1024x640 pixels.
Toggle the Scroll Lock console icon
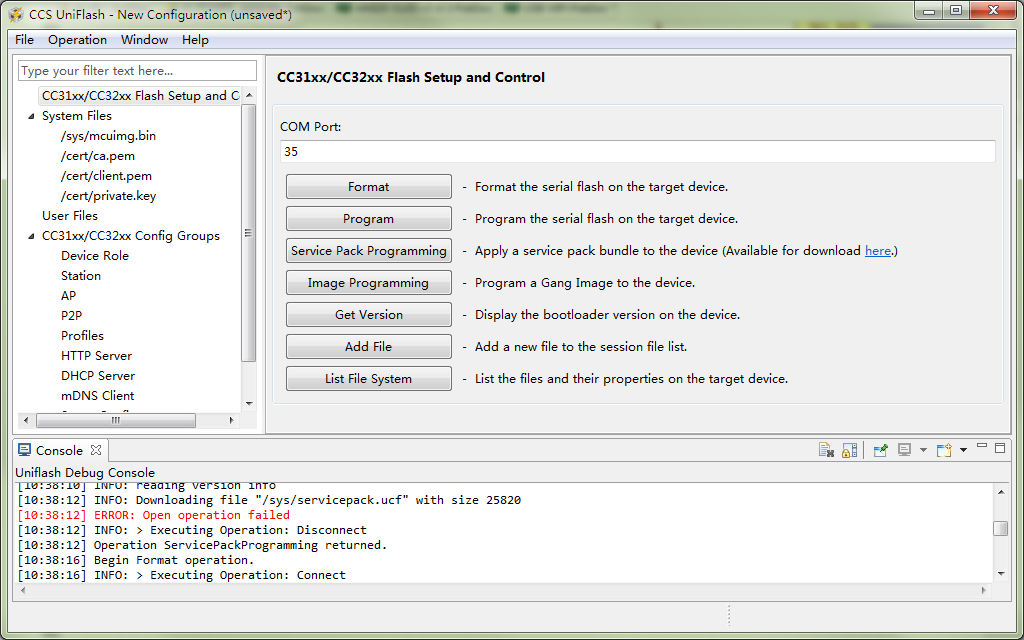click(849, 450)
